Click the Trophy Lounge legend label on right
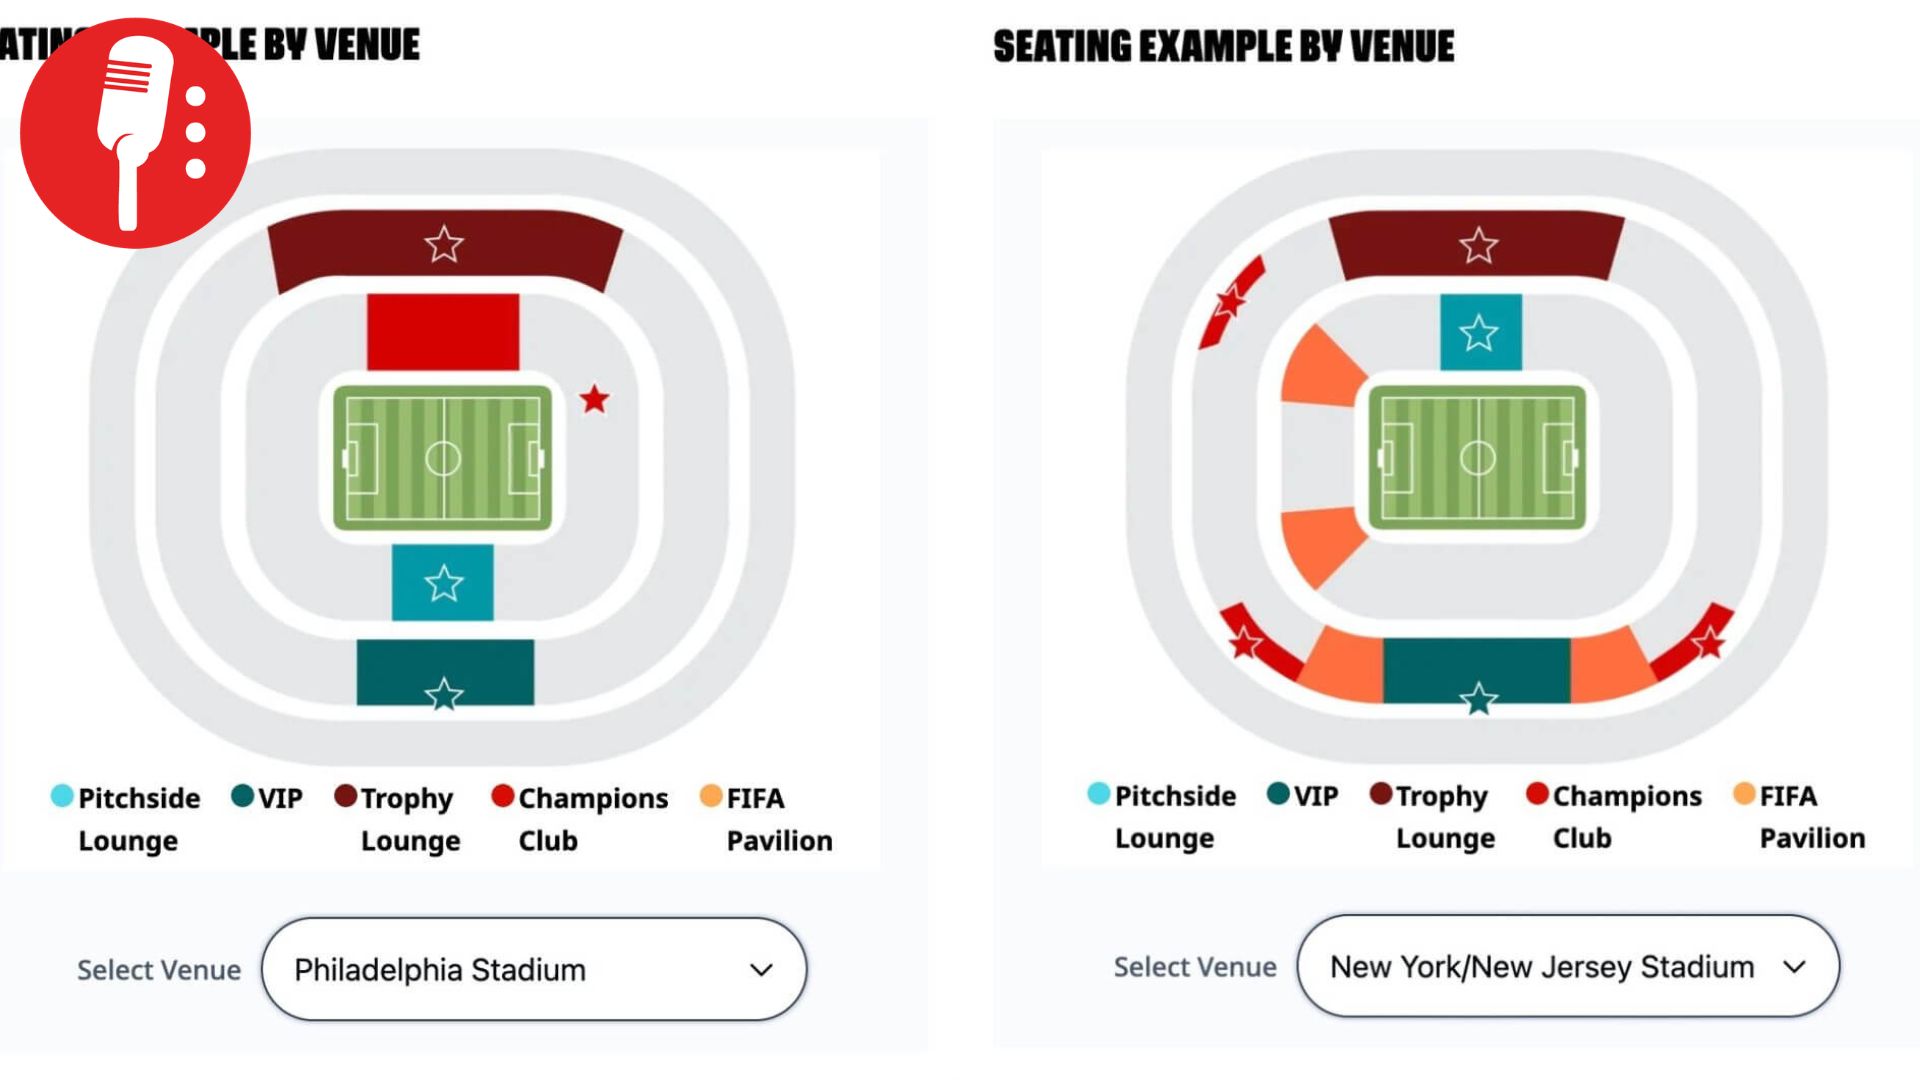This screenshot has height=1080, width=1920. 1442,816
